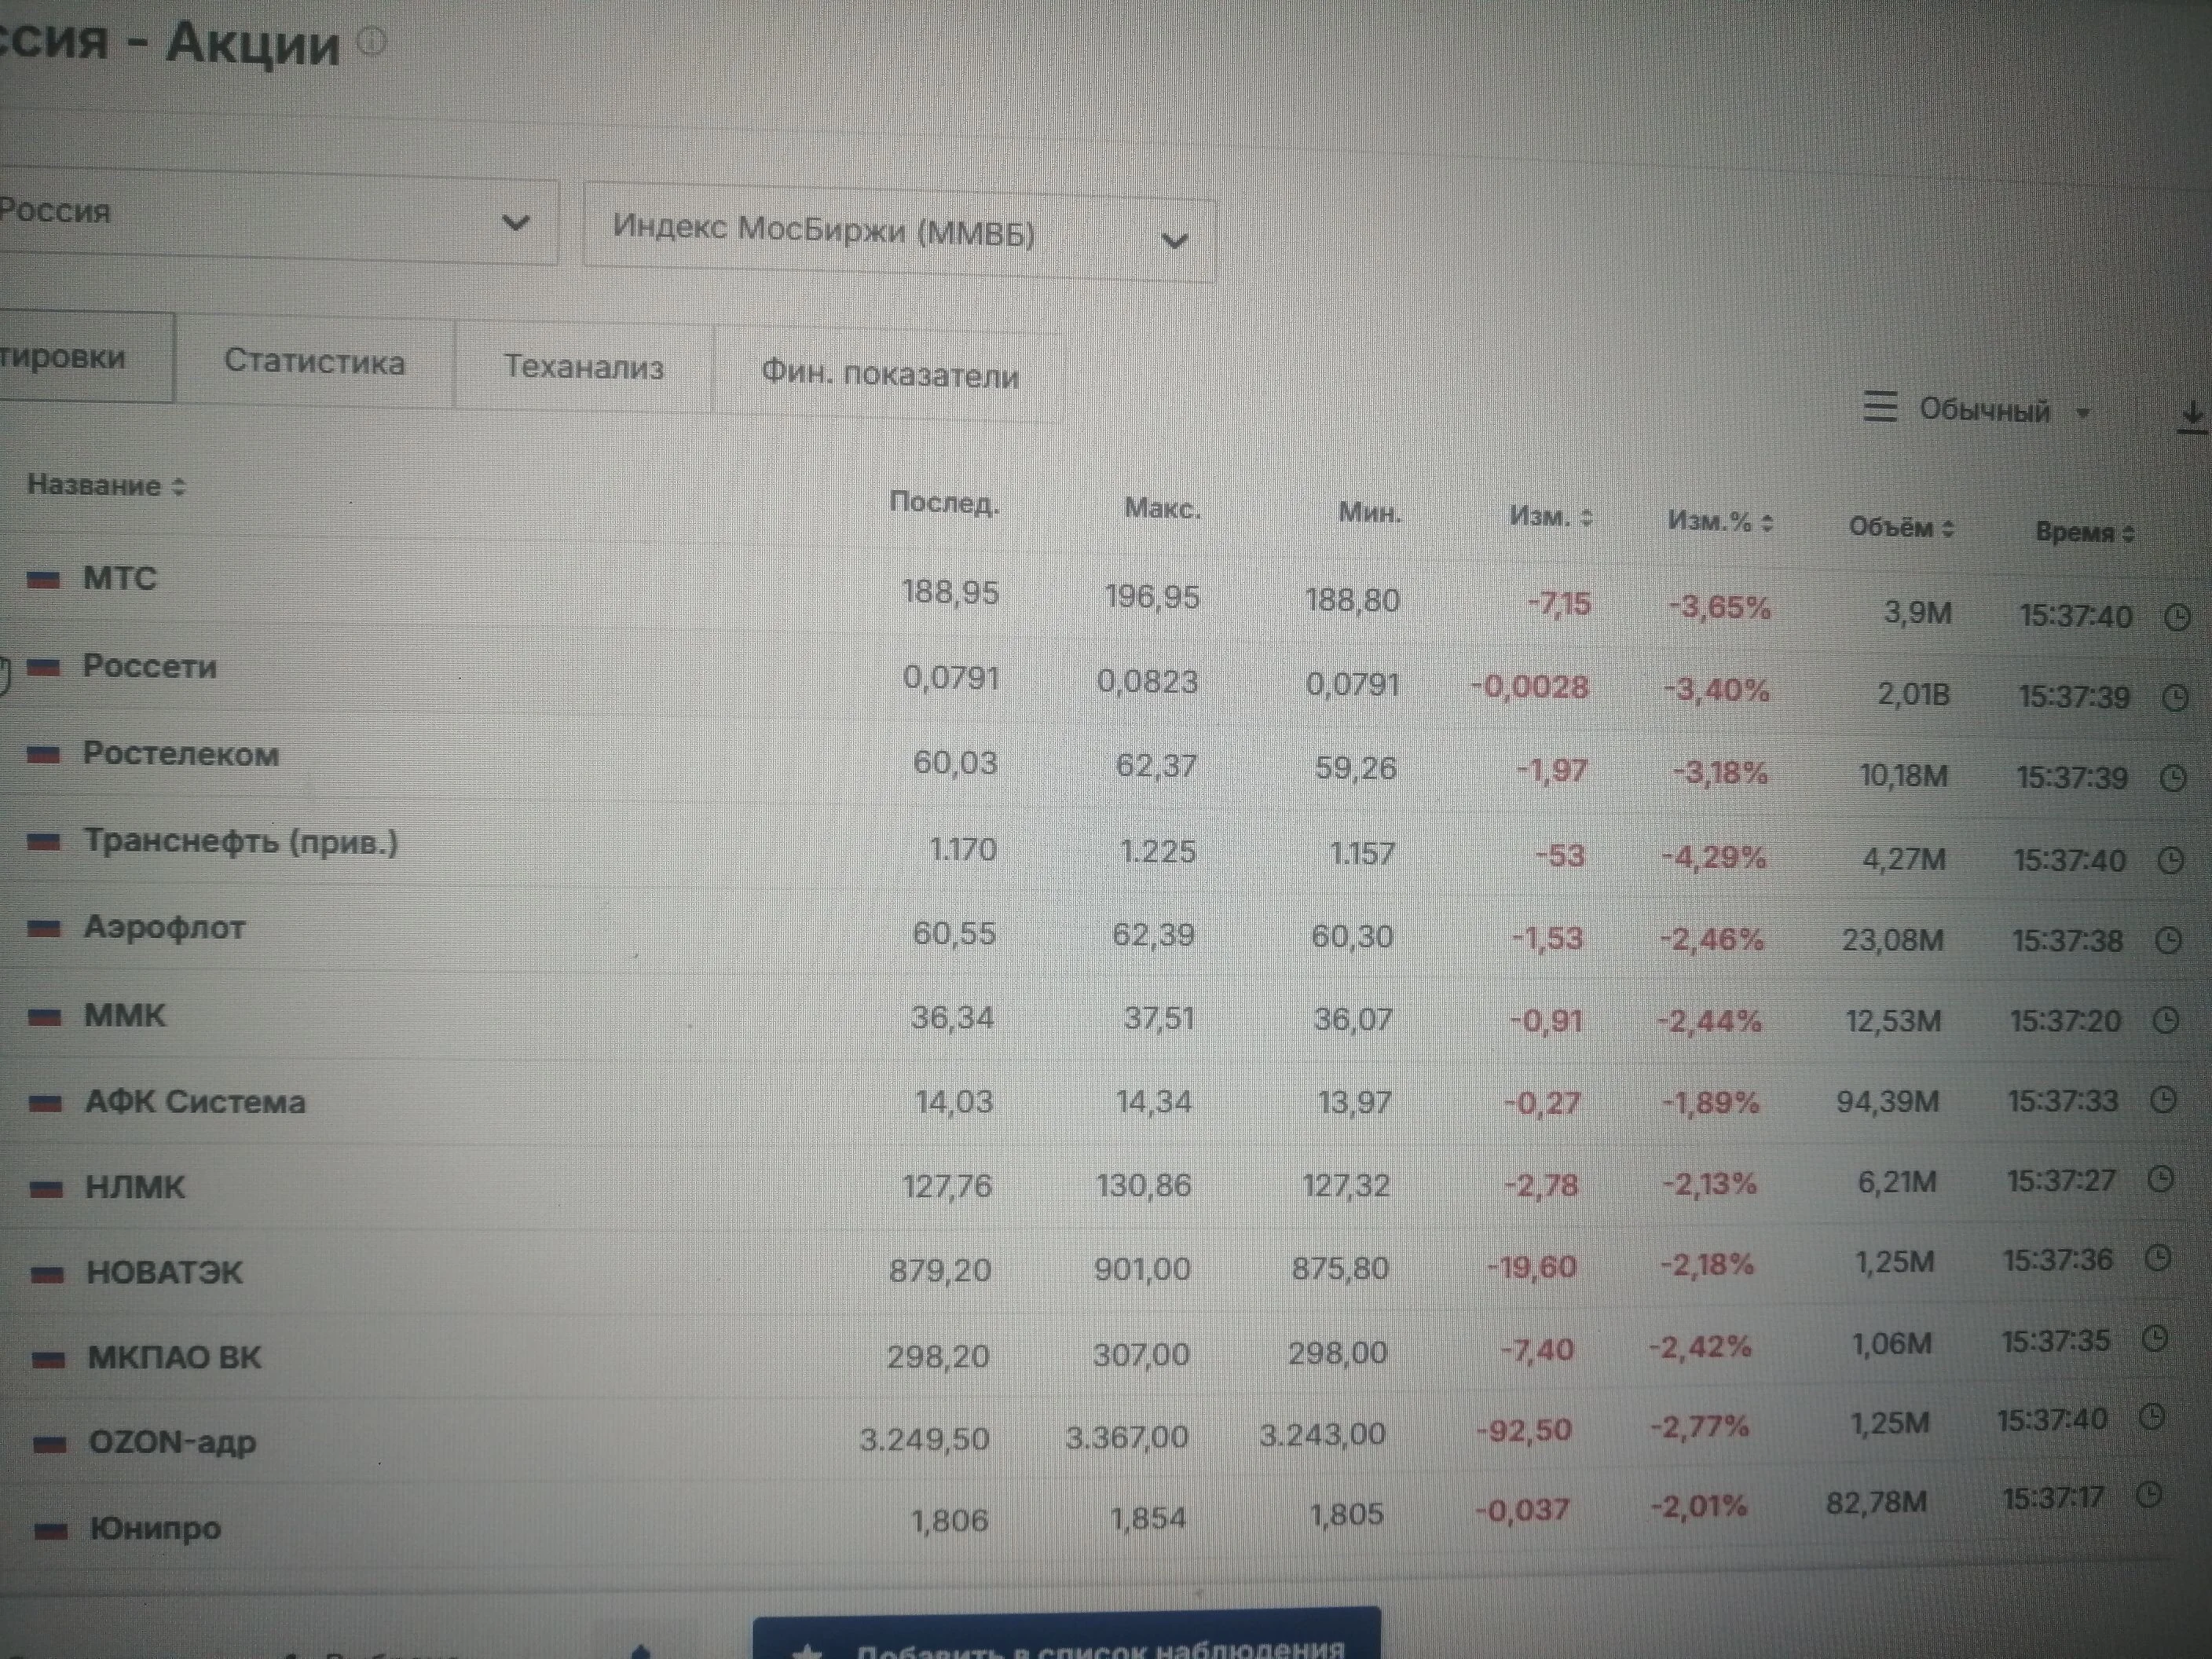
Task: Click the clock icon in НЛМК row
Action: (2161, 1180)
